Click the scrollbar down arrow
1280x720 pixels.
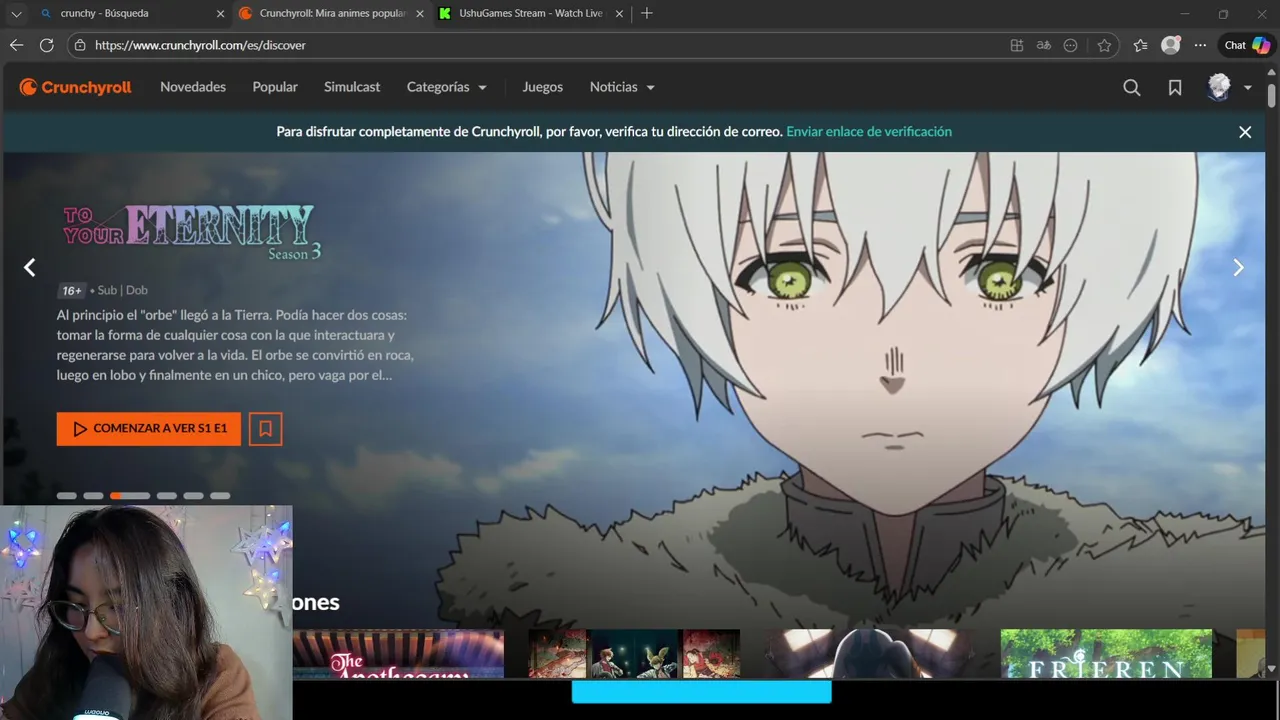click(x=1272, y=668)
